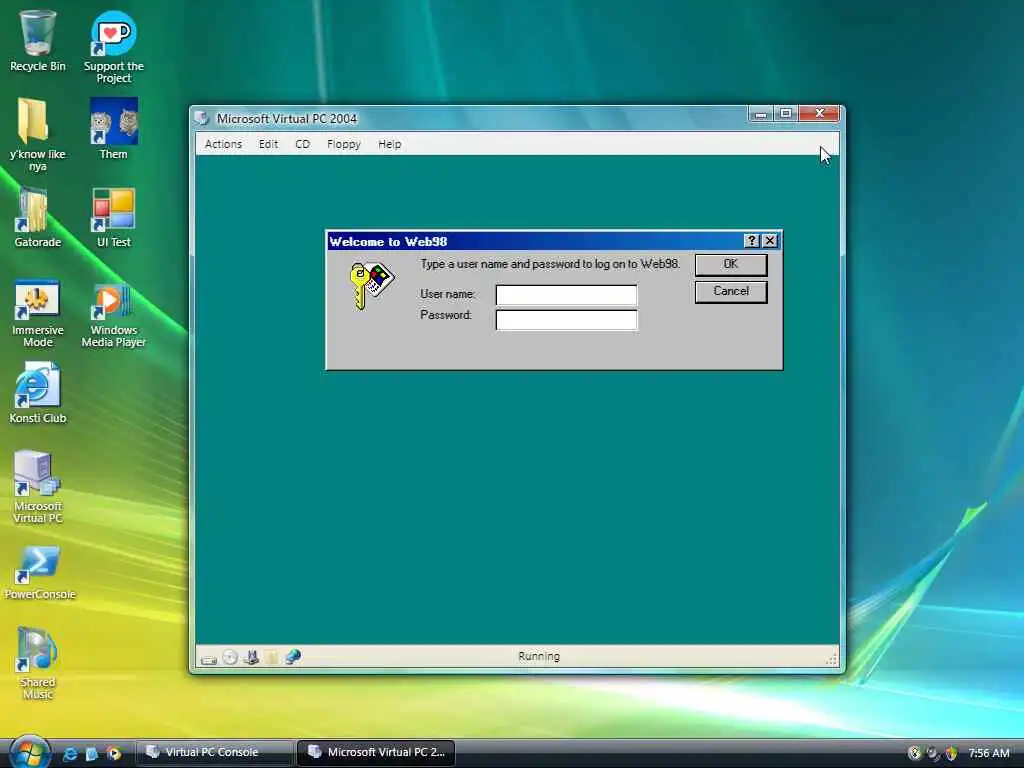The width and height of the screenshot is (1024, 768).
Task: Click OK in the Web98 login dialog
Action: (731, 264)
